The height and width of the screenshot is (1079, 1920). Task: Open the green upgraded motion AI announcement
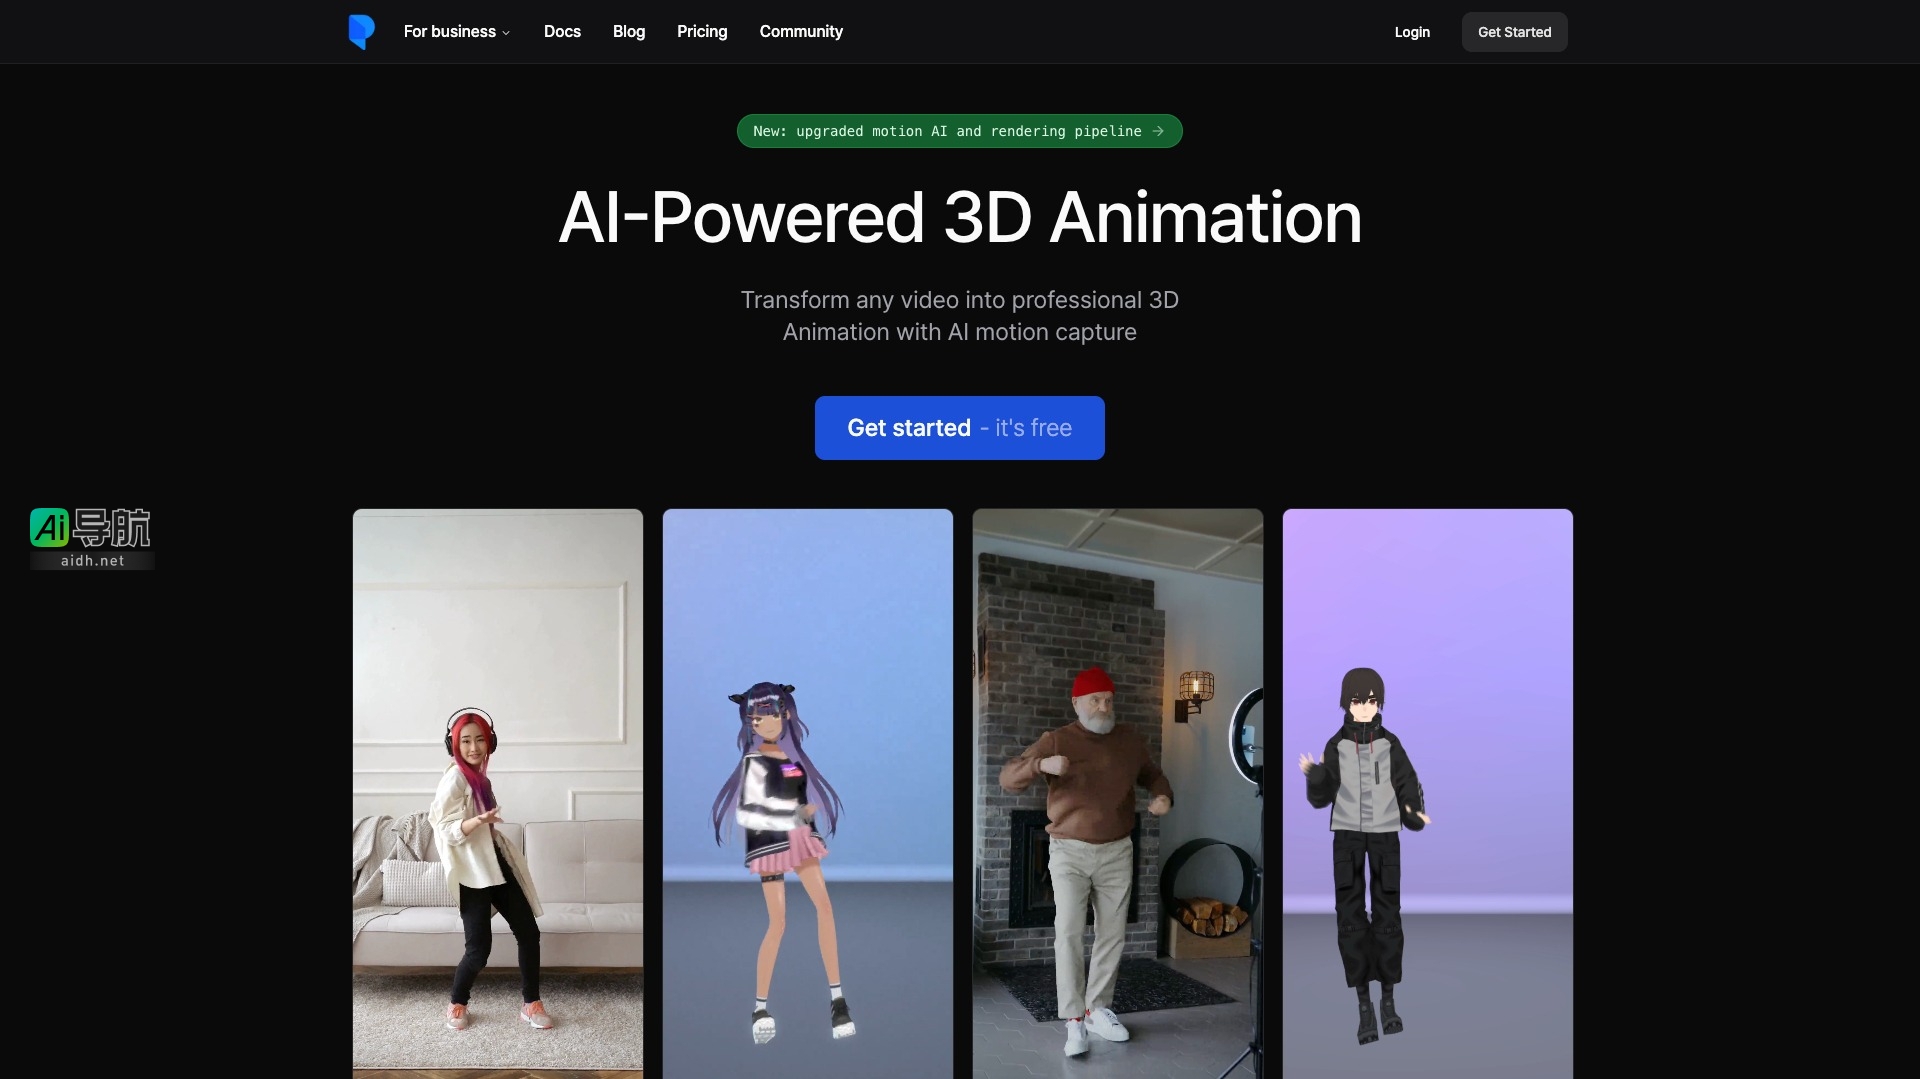945,131
